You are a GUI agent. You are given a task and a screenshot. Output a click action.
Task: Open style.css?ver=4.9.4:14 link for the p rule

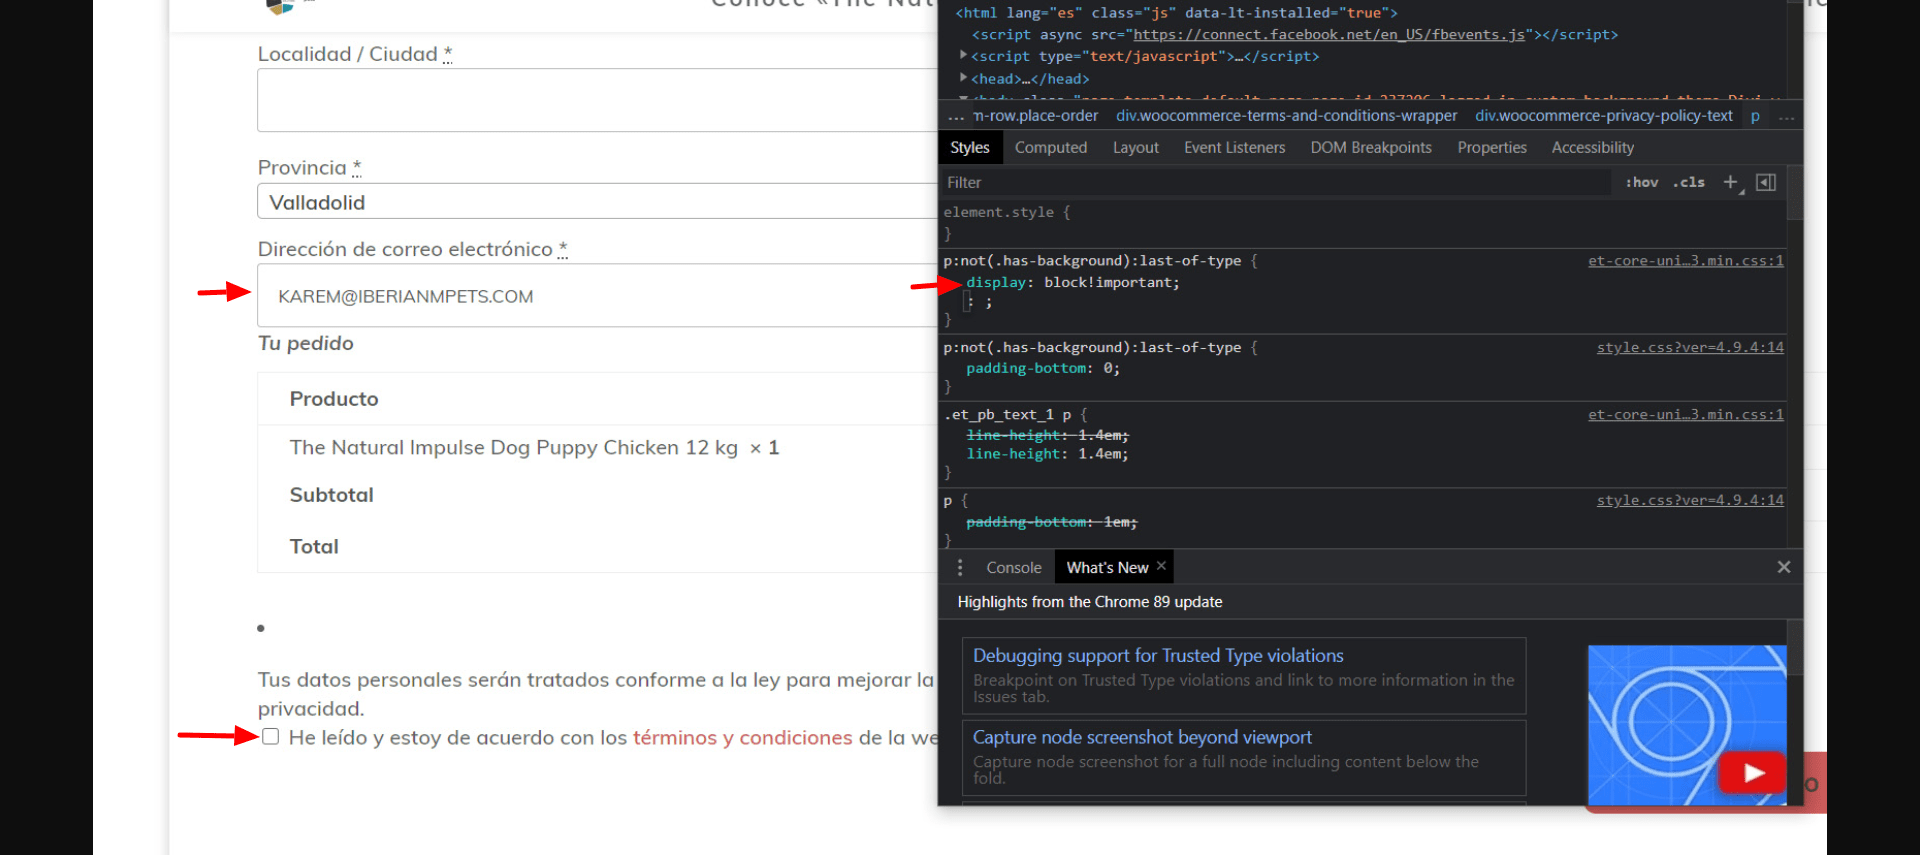click(1690, 500)
